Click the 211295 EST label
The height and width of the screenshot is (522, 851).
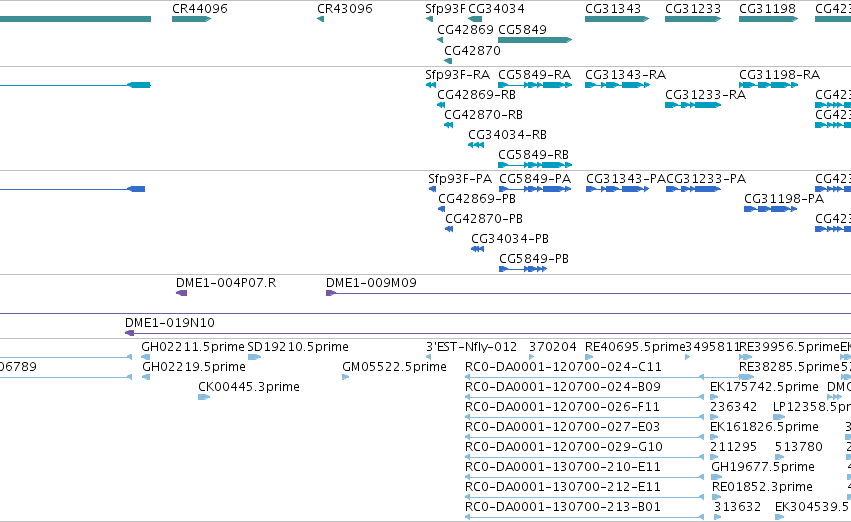[x=733, y=447]
